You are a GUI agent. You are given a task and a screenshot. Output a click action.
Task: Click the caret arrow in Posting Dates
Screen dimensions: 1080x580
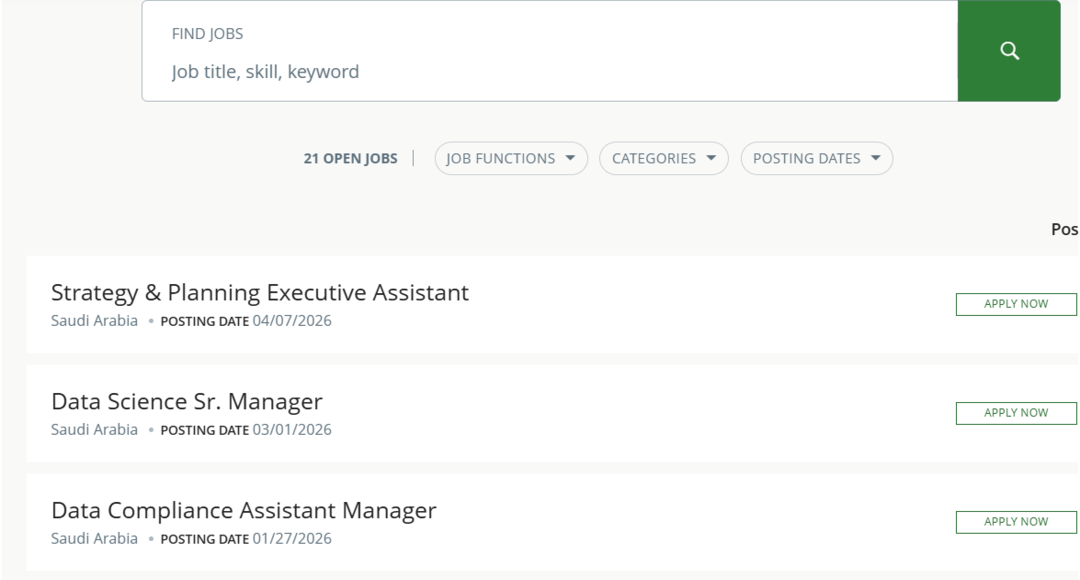(x=876, y=158)
